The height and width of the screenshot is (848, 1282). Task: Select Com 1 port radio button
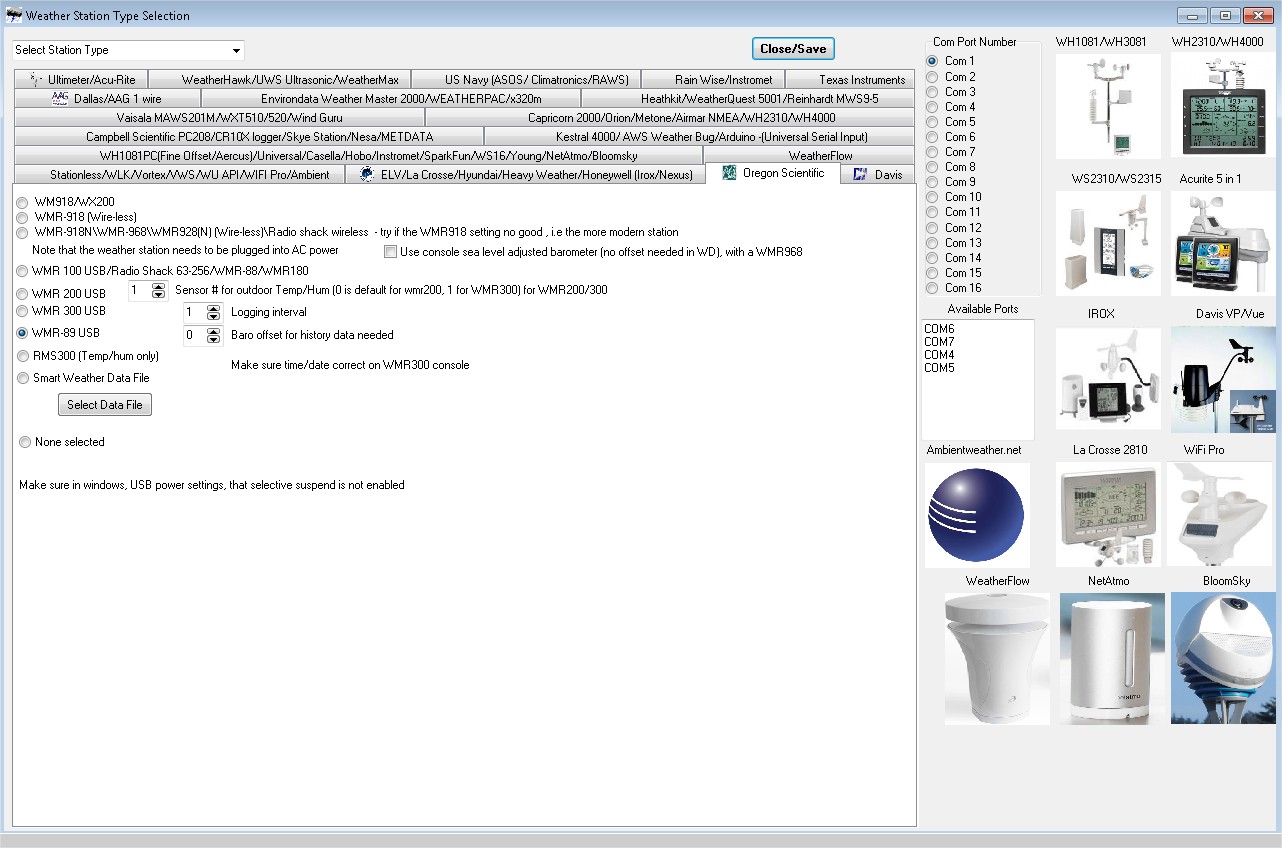tap(933, 61)
